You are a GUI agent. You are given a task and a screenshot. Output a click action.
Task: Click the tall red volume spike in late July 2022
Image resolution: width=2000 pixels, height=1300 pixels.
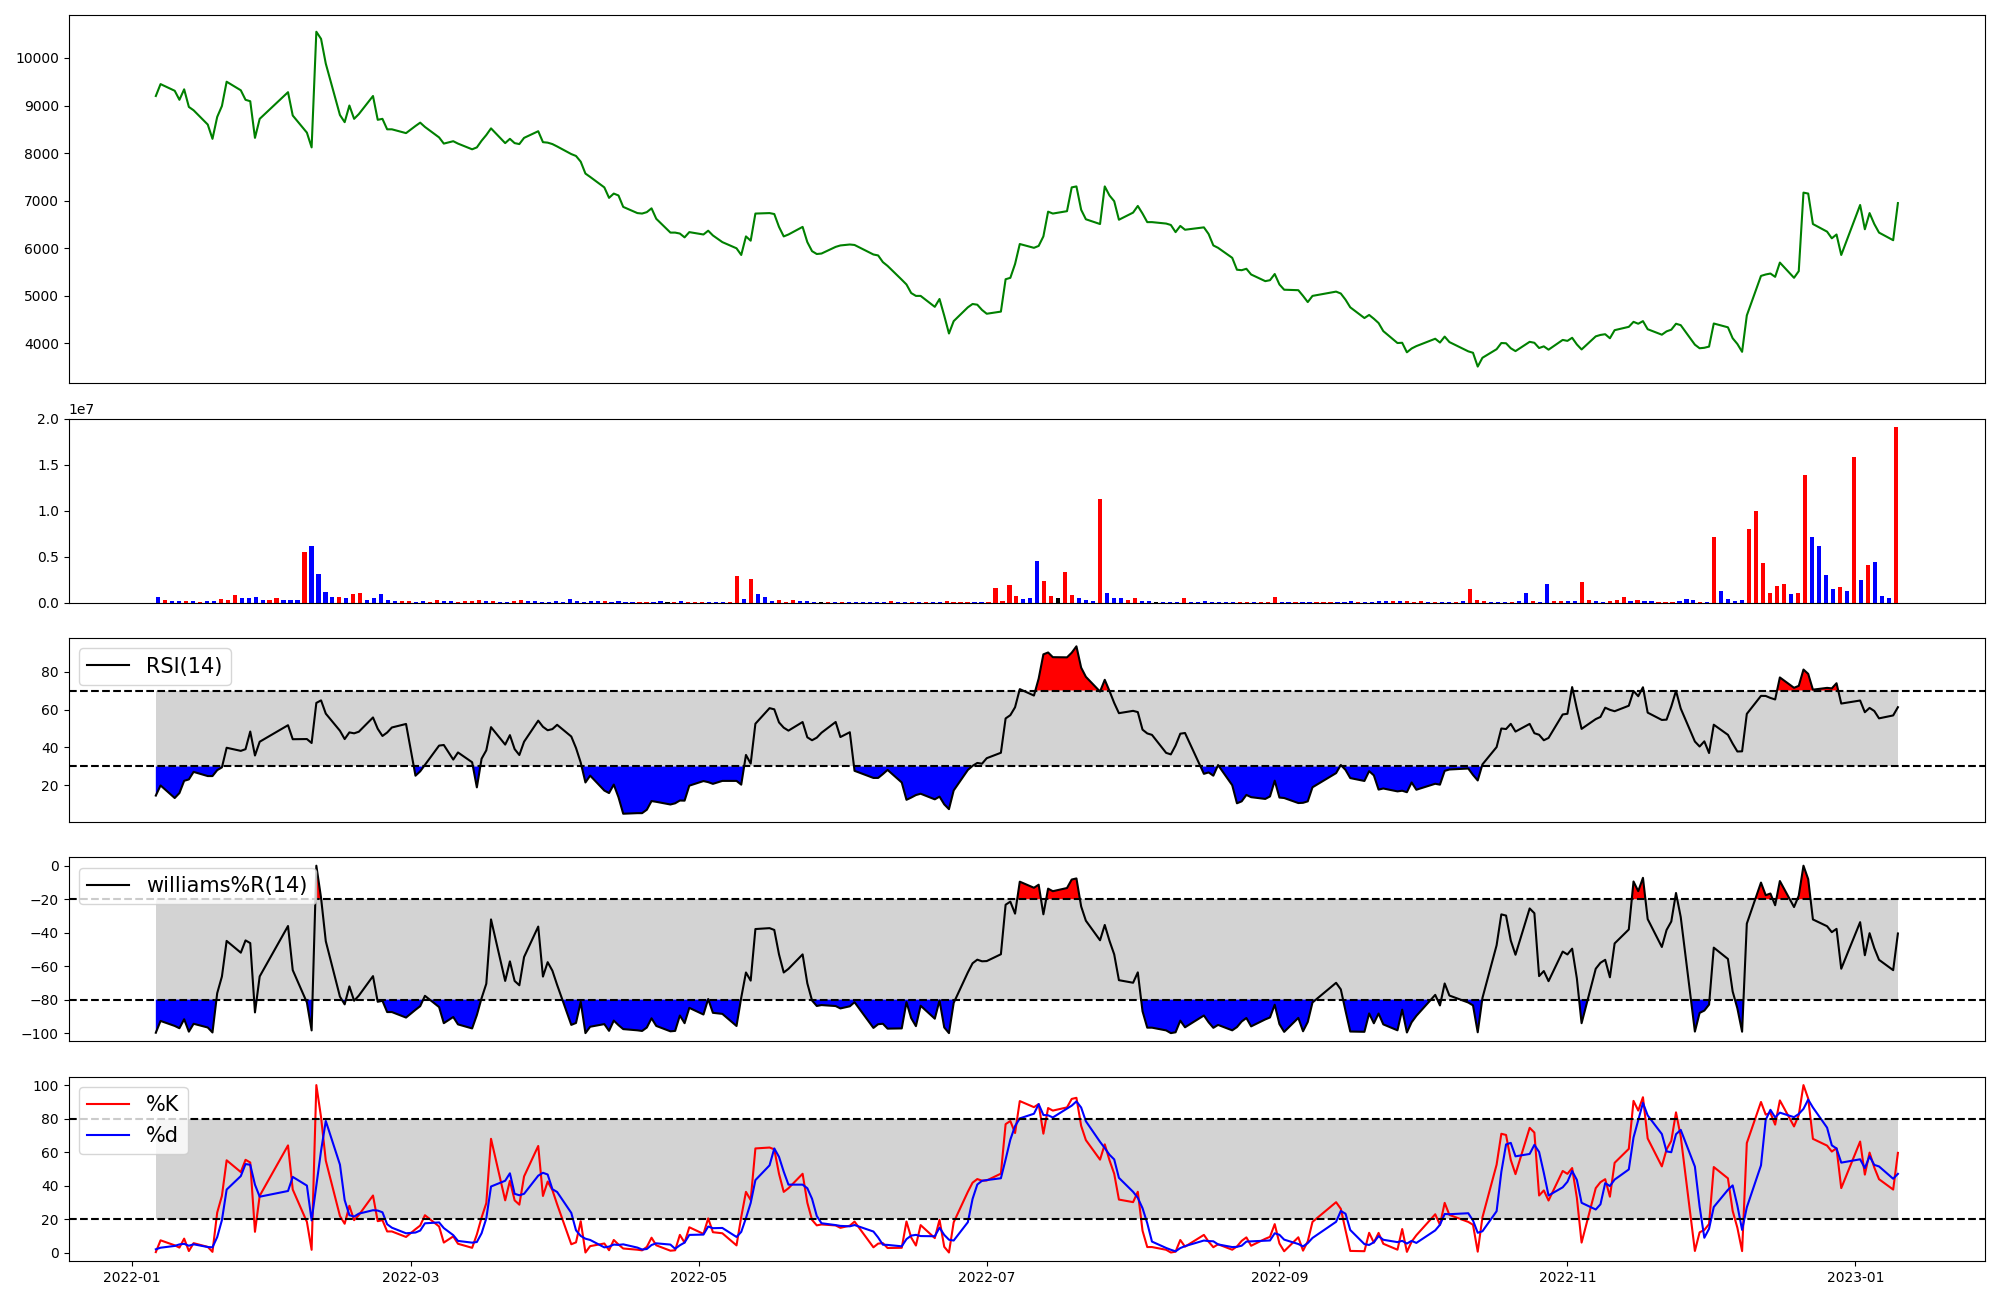(x=1100, y=550)
